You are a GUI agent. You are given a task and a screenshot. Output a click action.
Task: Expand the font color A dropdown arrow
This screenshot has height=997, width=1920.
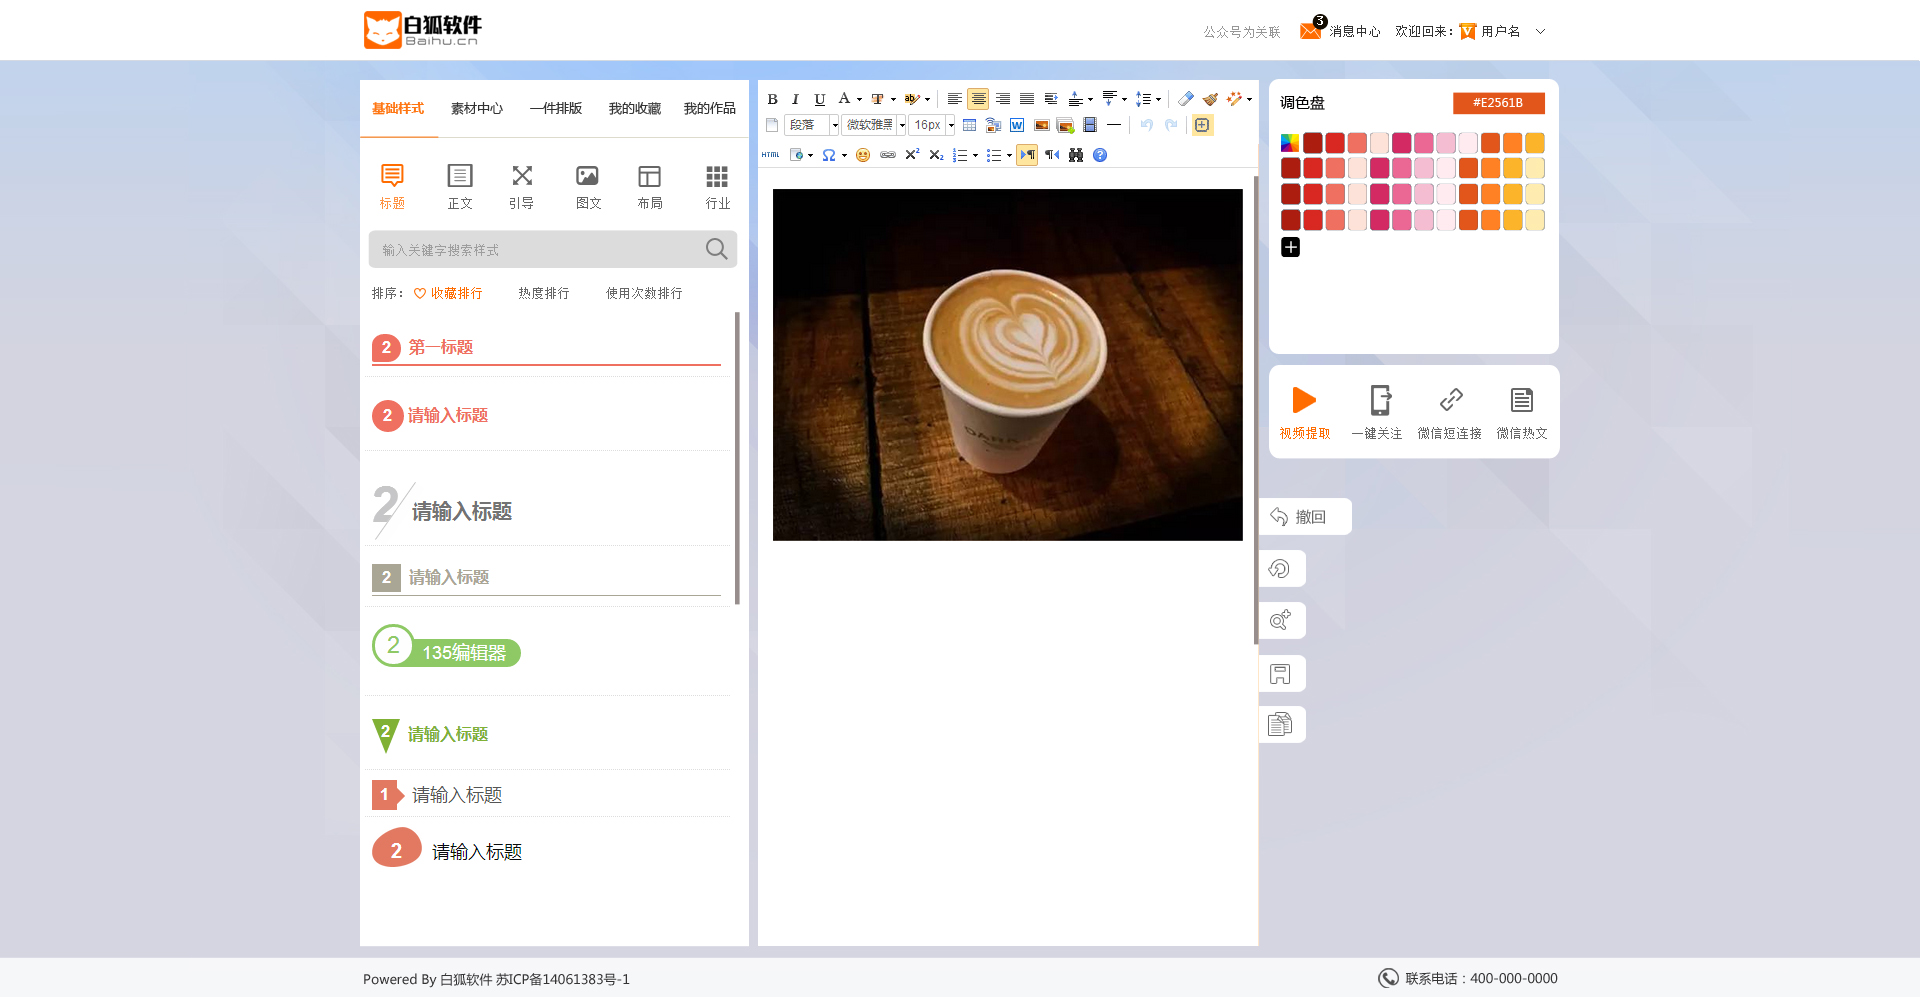(x=860, y=100)
